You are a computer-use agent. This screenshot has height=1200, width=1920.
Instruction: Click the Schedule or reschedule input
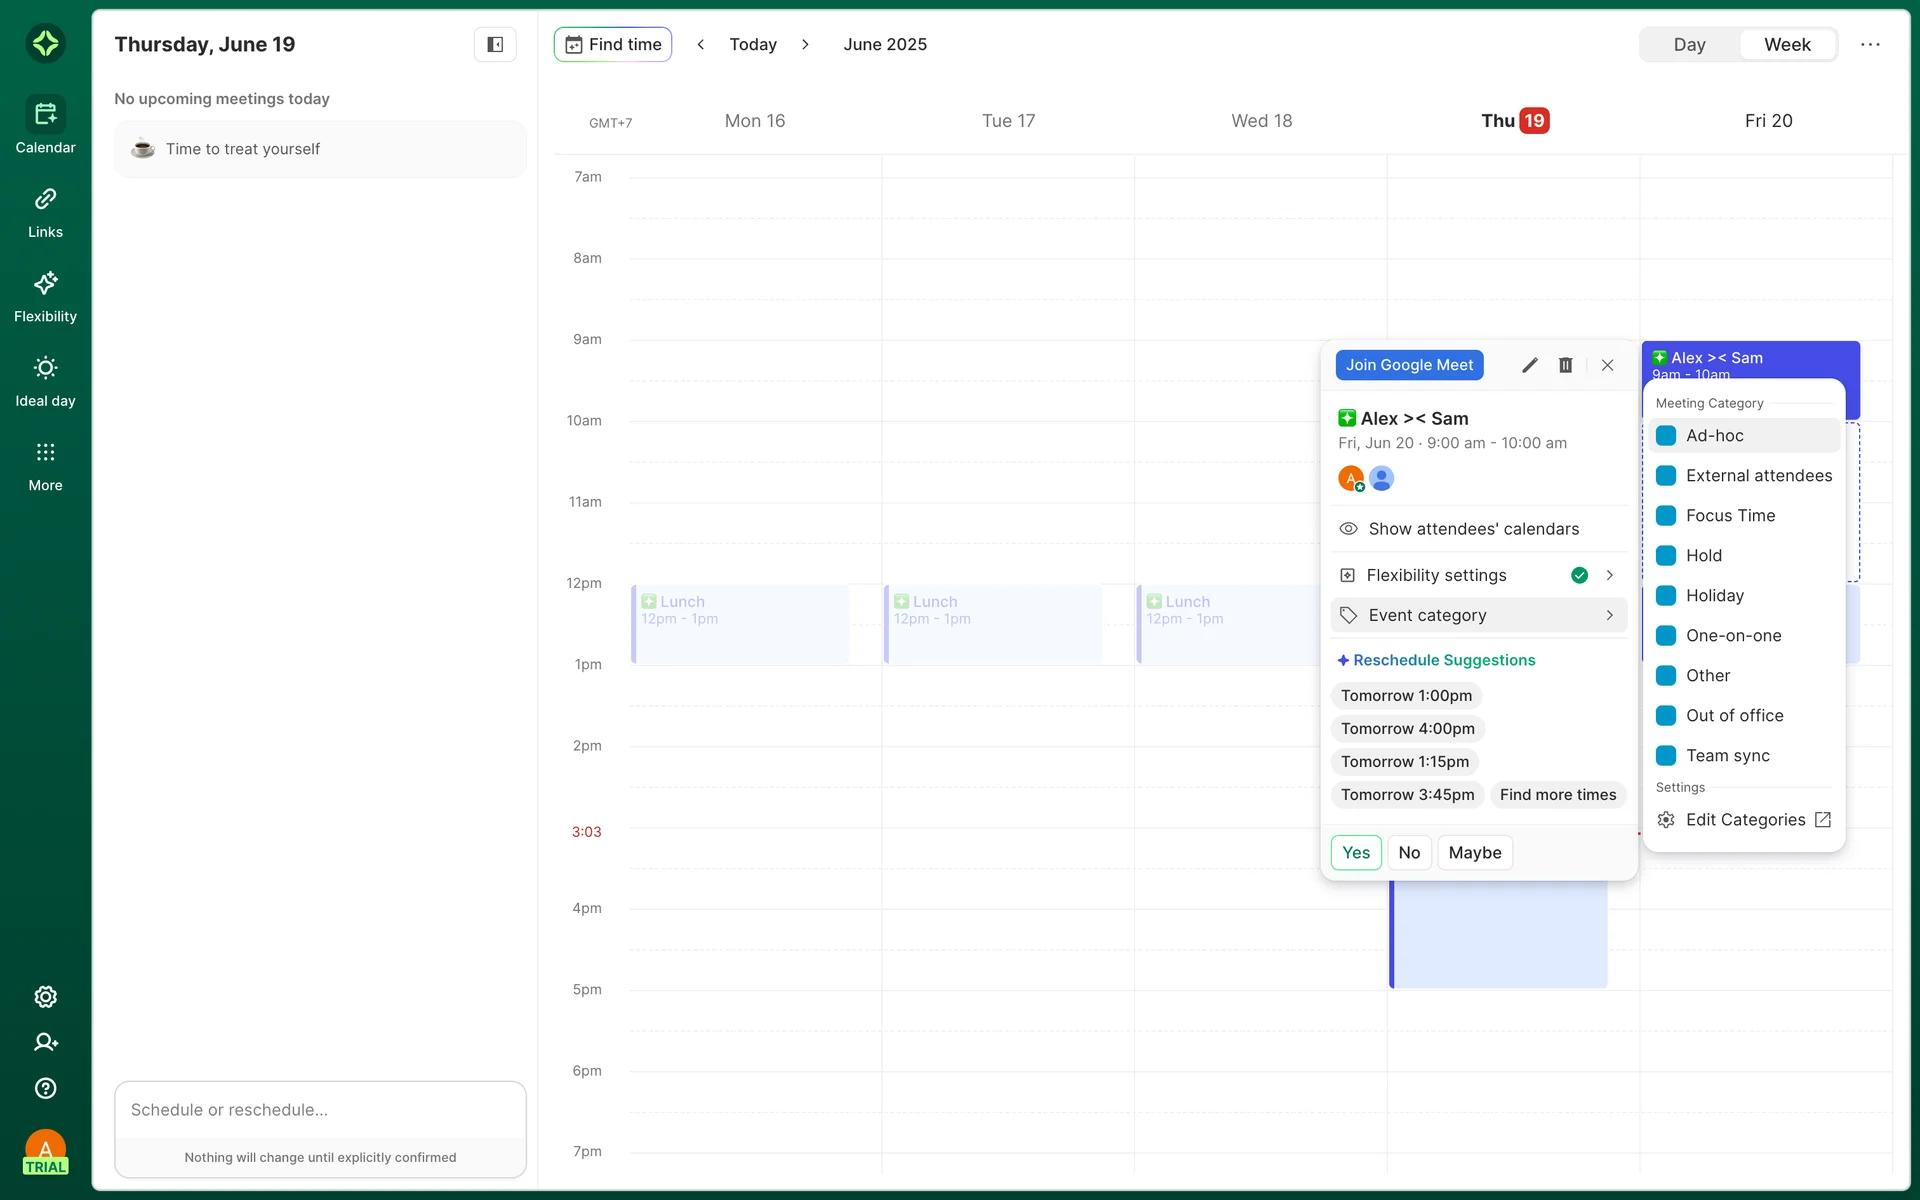[x=320, y=1110]
